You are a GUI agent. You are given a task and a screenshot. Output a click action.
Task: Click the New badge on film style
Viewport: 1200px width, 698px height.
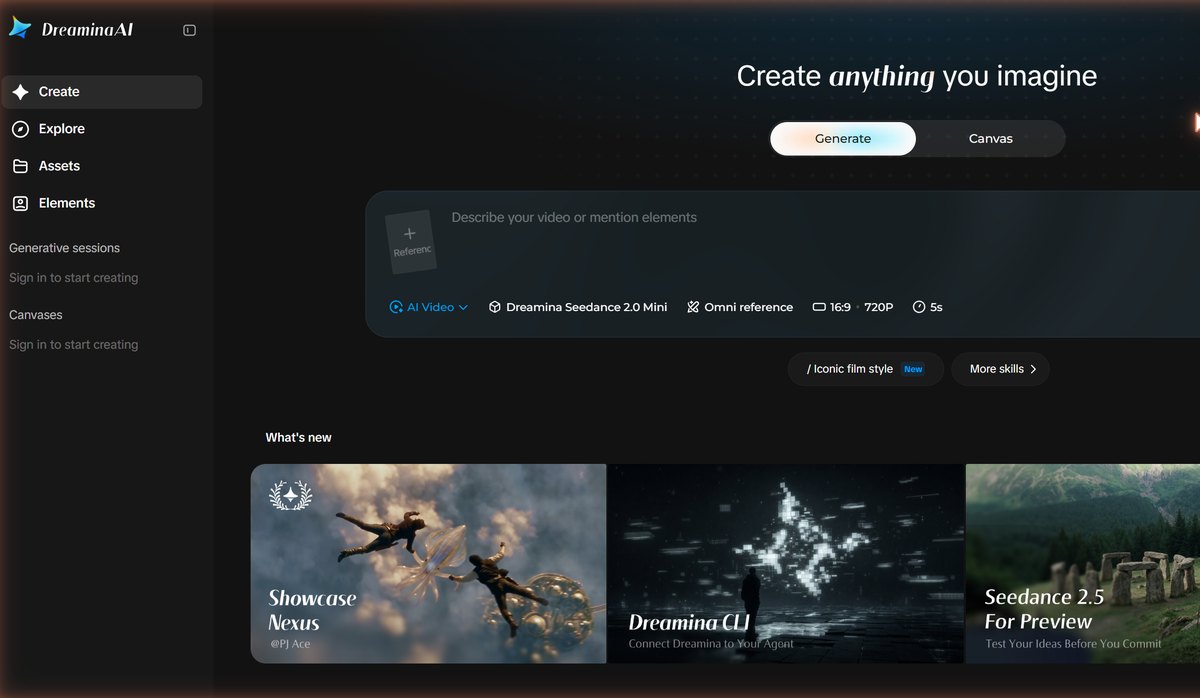pos(913,369)
